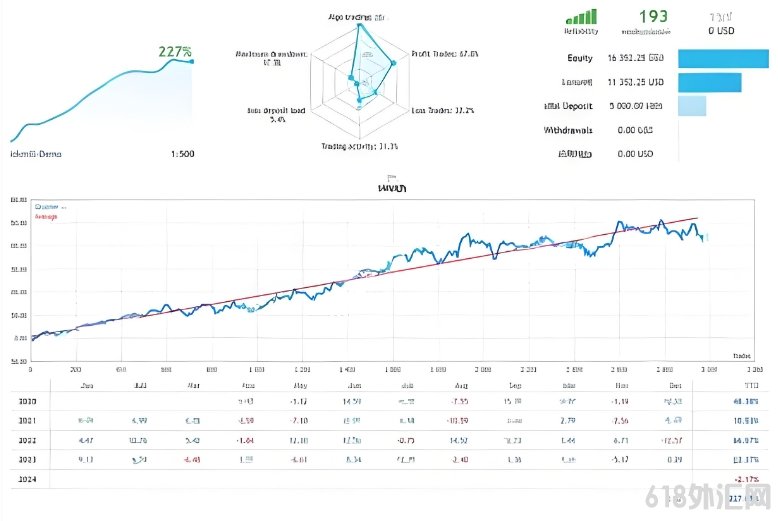The image size is (778, 521).
Task: Select the 2020 row in the monthly table
Action: pyautogui.click(x=389, y=401)
